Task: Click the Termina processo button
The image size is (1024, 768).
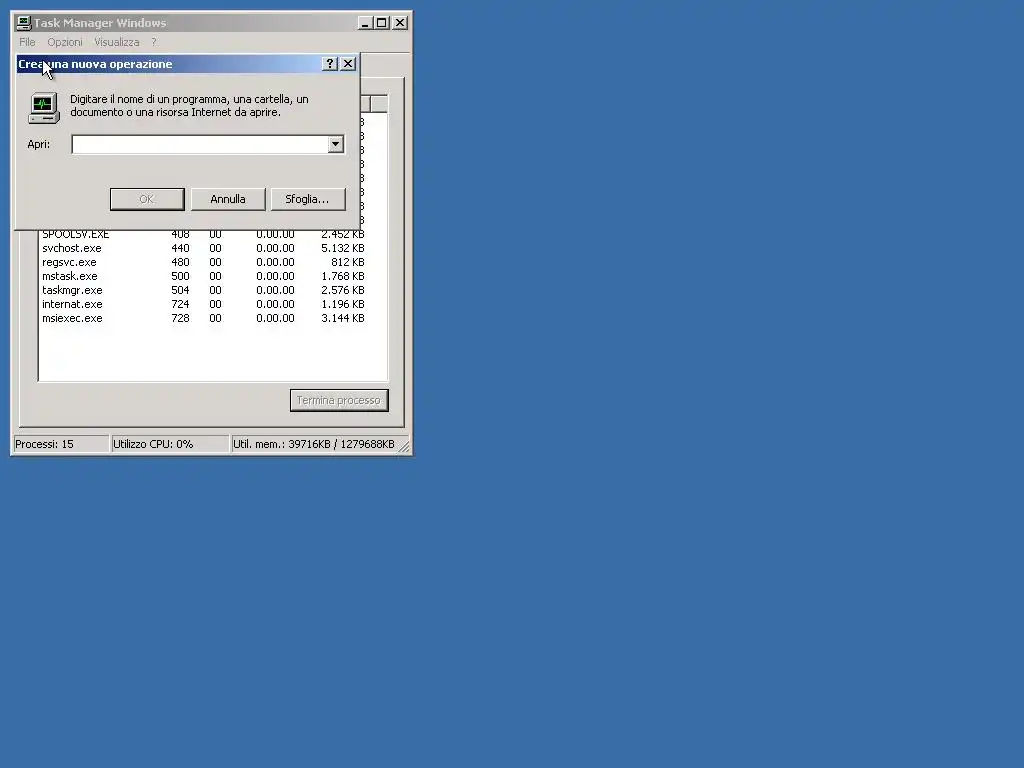Action: point(339,400)
